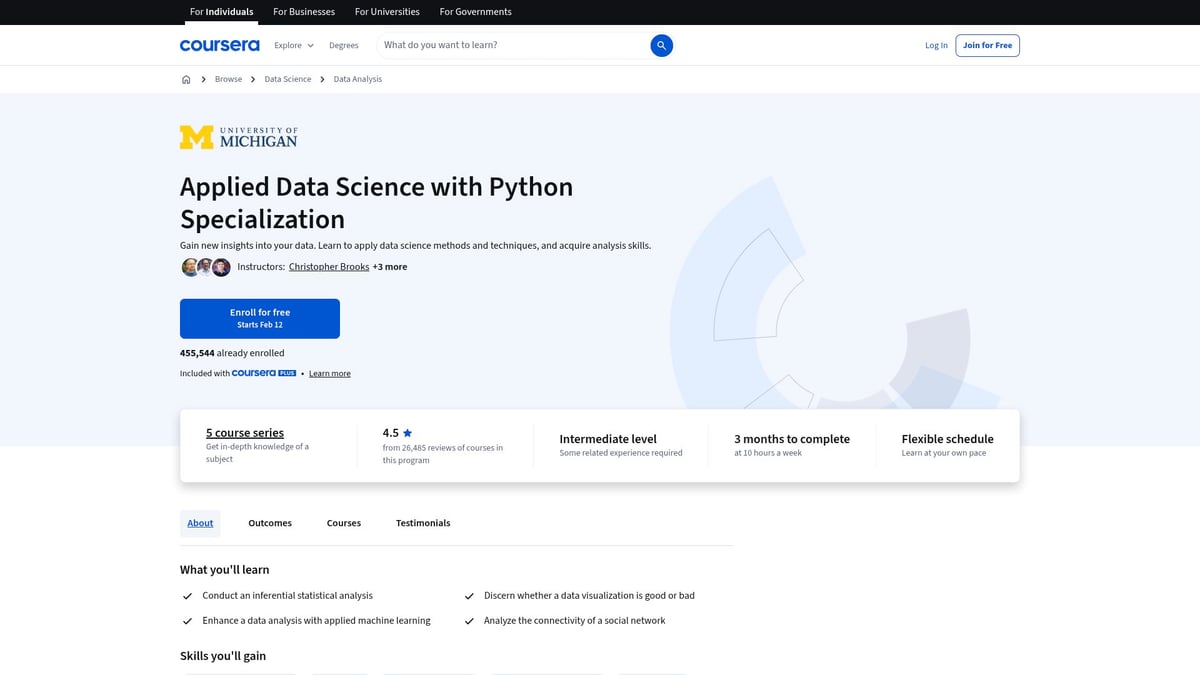Go to home via breadcrumb house icon
Viewport: 1200px width, 675px height.
tap(186, 79)
